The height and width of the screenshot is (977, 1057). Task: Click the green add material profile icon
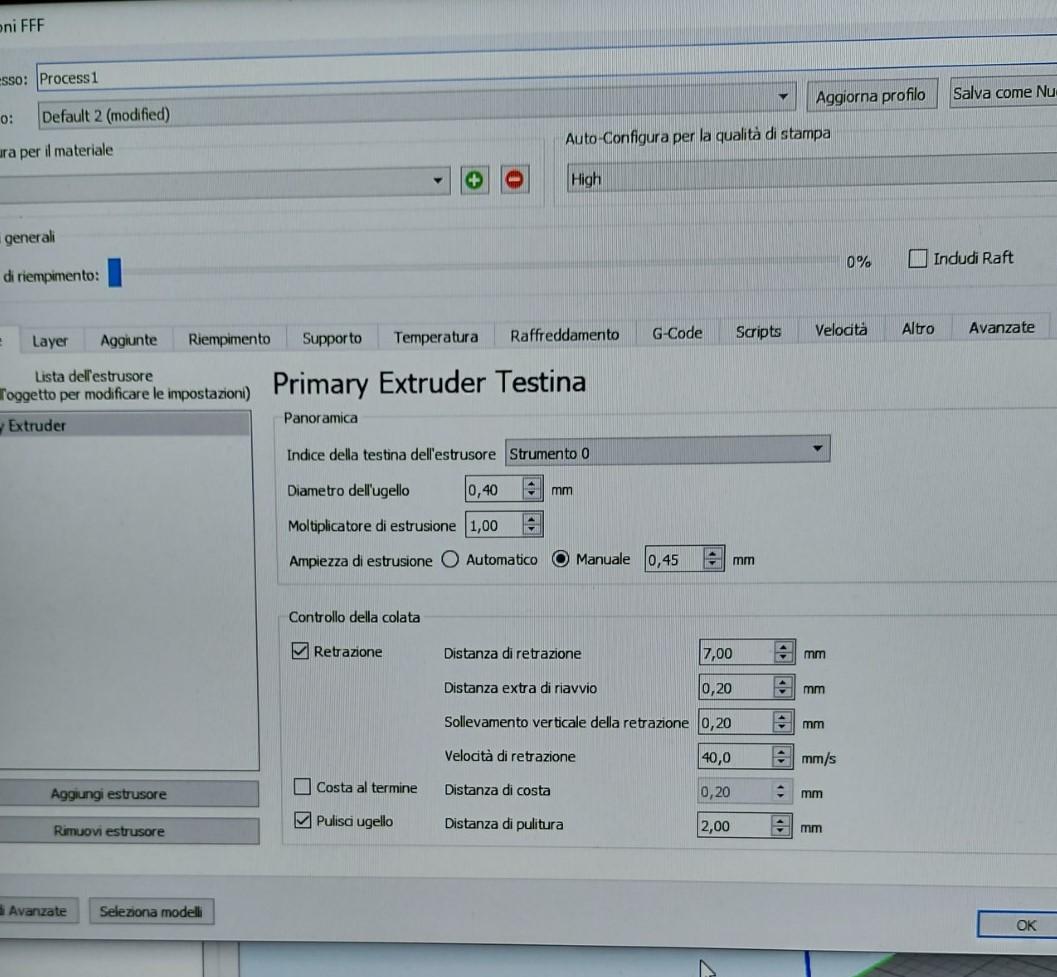pos(474,180)
